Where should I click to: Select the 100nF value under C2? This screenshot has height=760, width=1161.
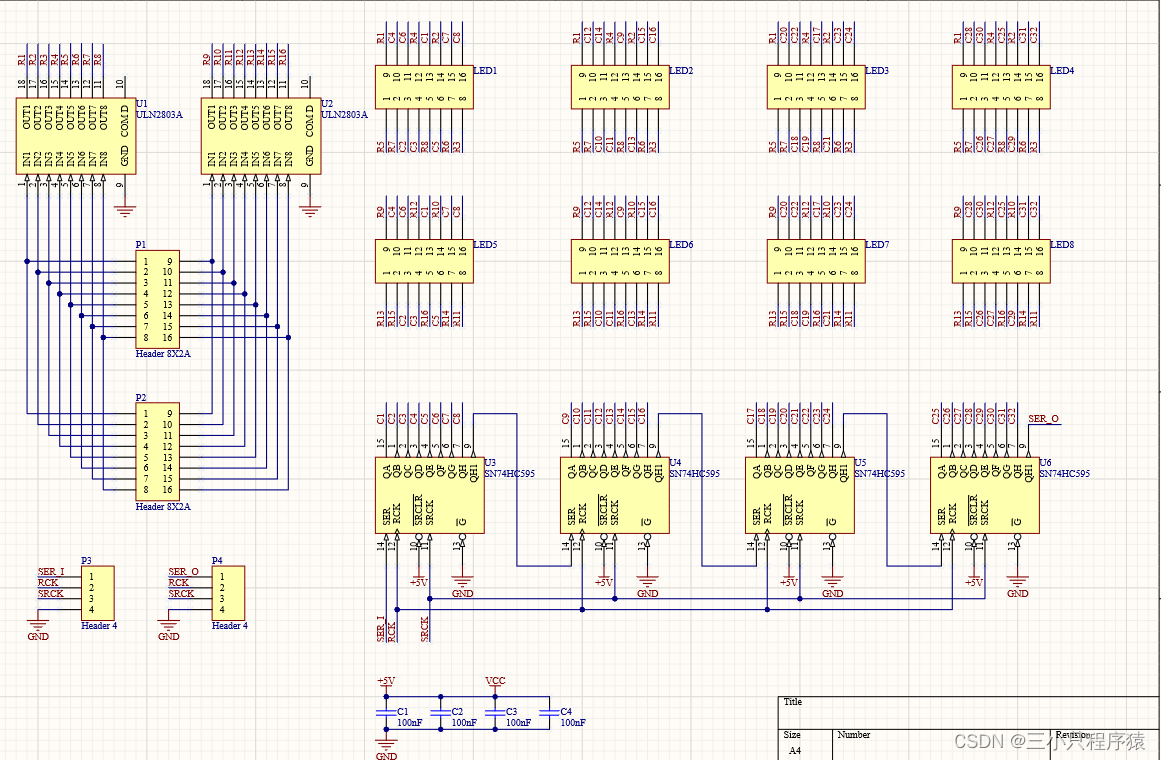464,722
